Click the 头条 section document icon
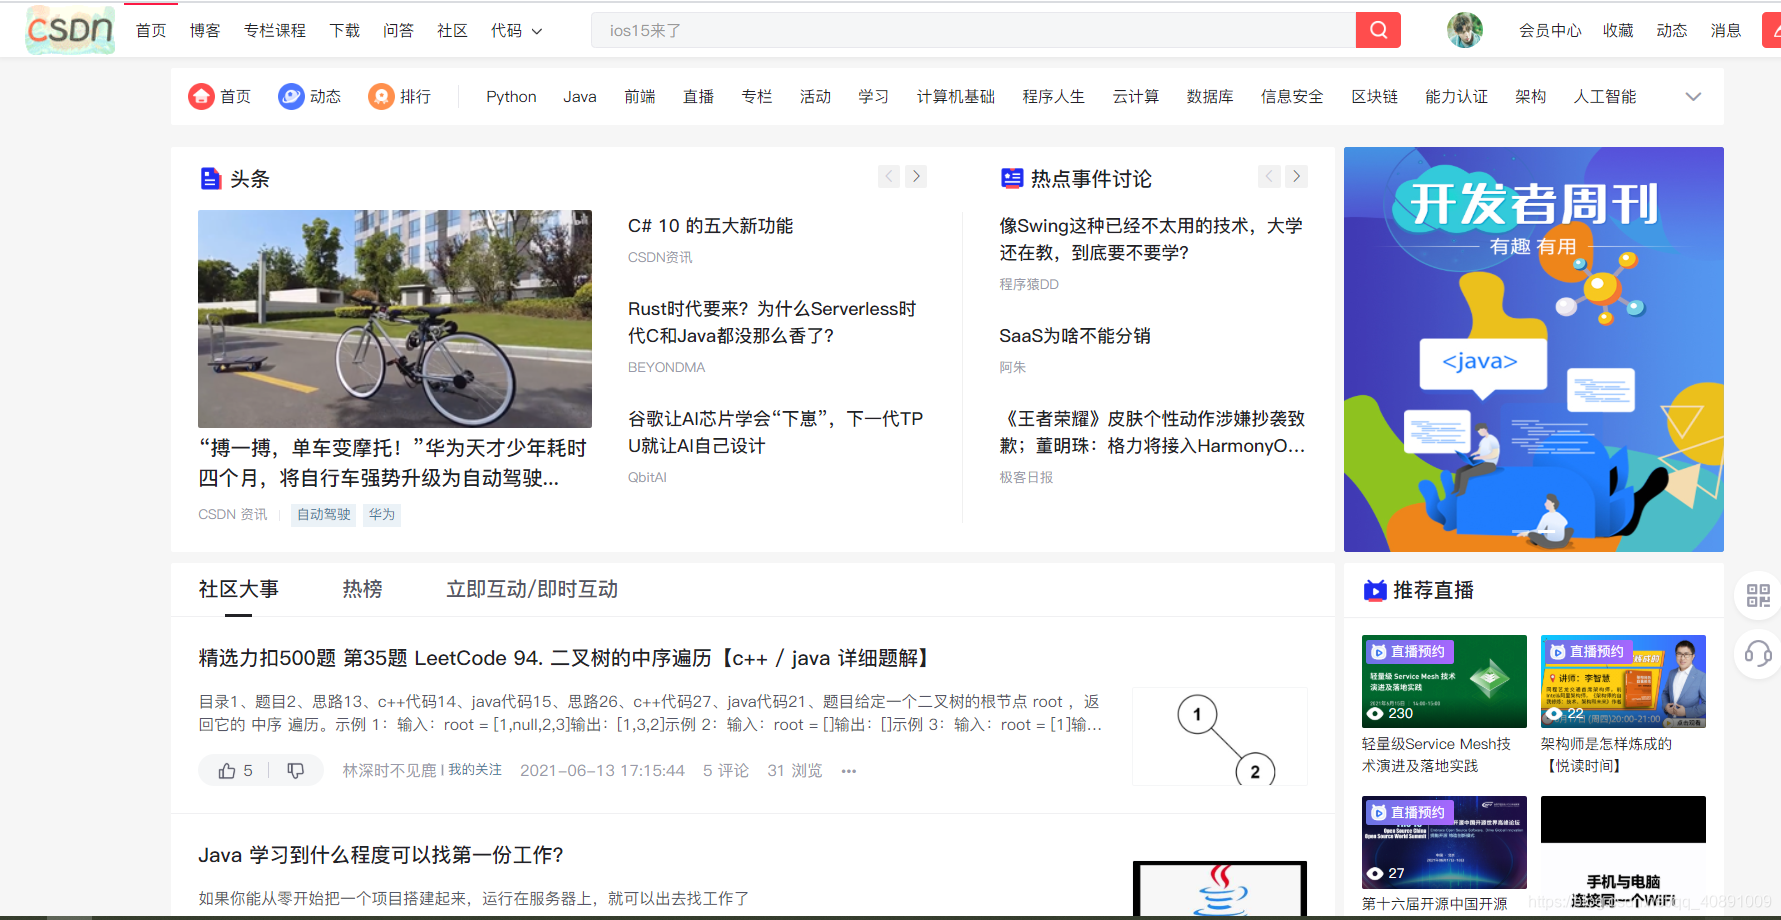 pyautogui.click(x=211, y=179)
